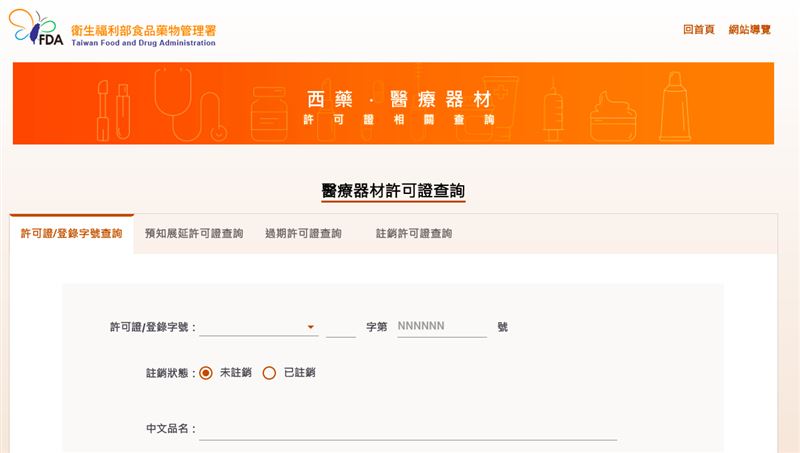The height and width of the screenshot is (453, 800).
Task: Go to 回首頁 home link
Action: [x=698, y=30]
